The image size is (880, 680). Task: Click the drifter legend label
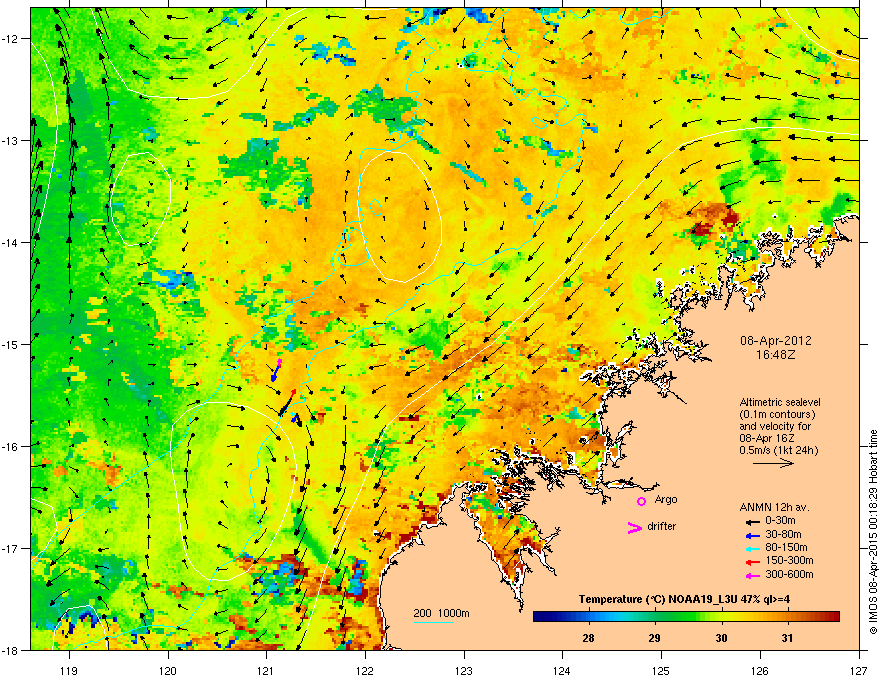pos(662,526)
